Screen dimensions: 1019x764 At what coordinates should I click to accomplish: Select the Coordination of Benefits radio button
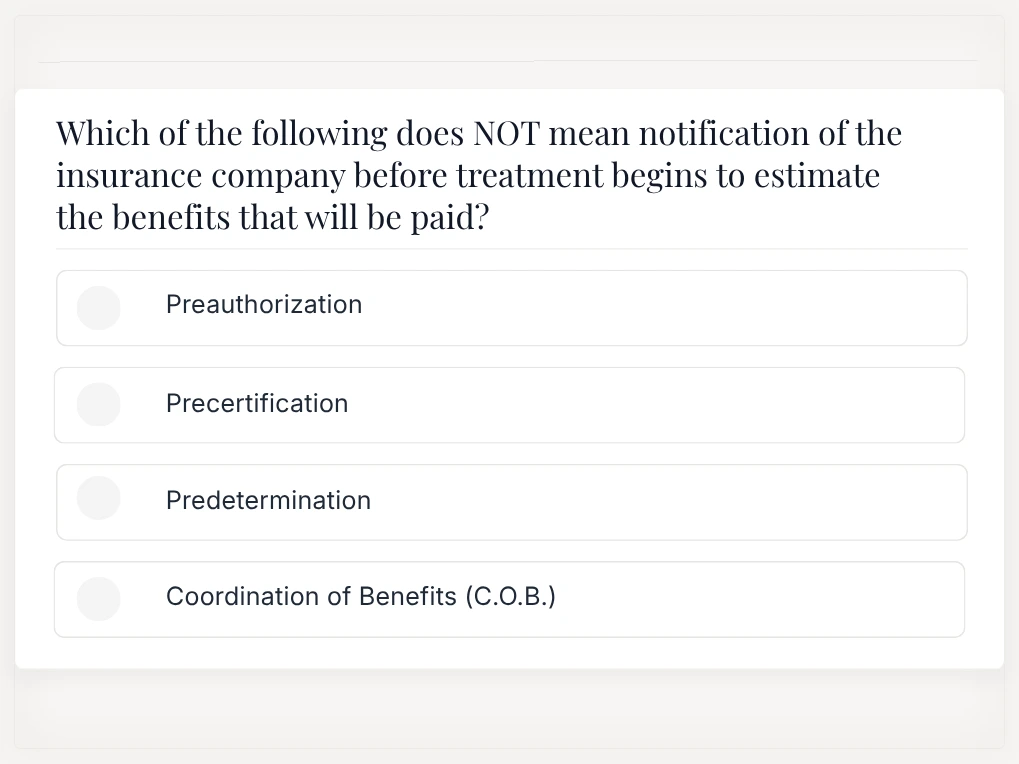pos(99,599)
